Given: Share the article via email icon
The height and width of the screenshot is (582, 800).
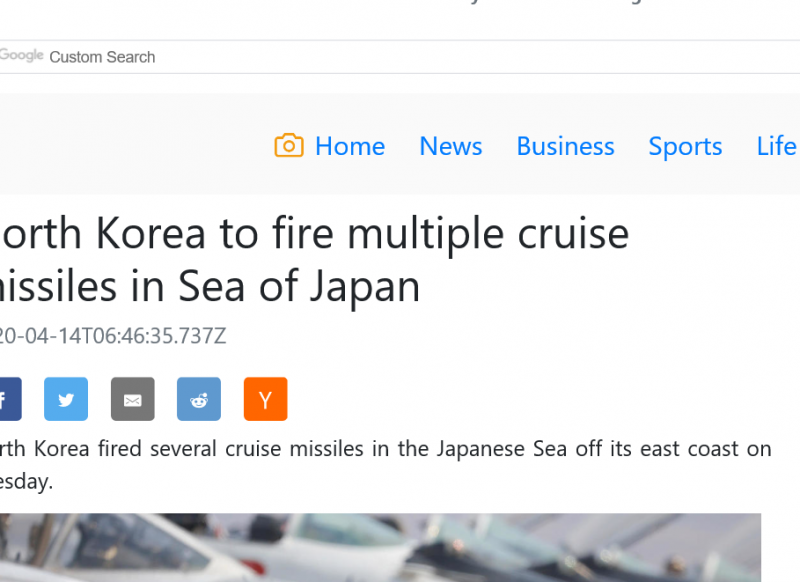Looking at the screenshot, I should coord(132,399).
